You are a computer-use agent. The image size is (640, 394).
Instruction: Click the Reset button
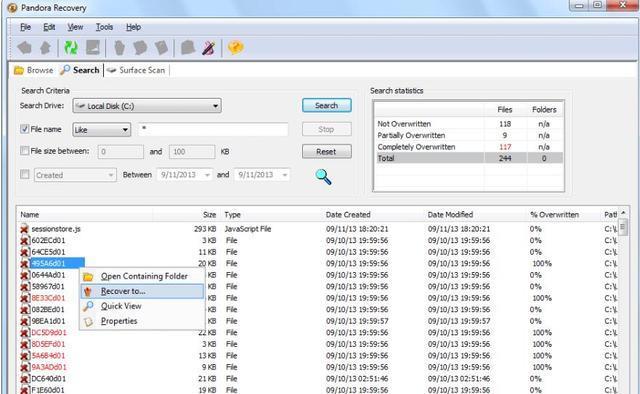327,151
